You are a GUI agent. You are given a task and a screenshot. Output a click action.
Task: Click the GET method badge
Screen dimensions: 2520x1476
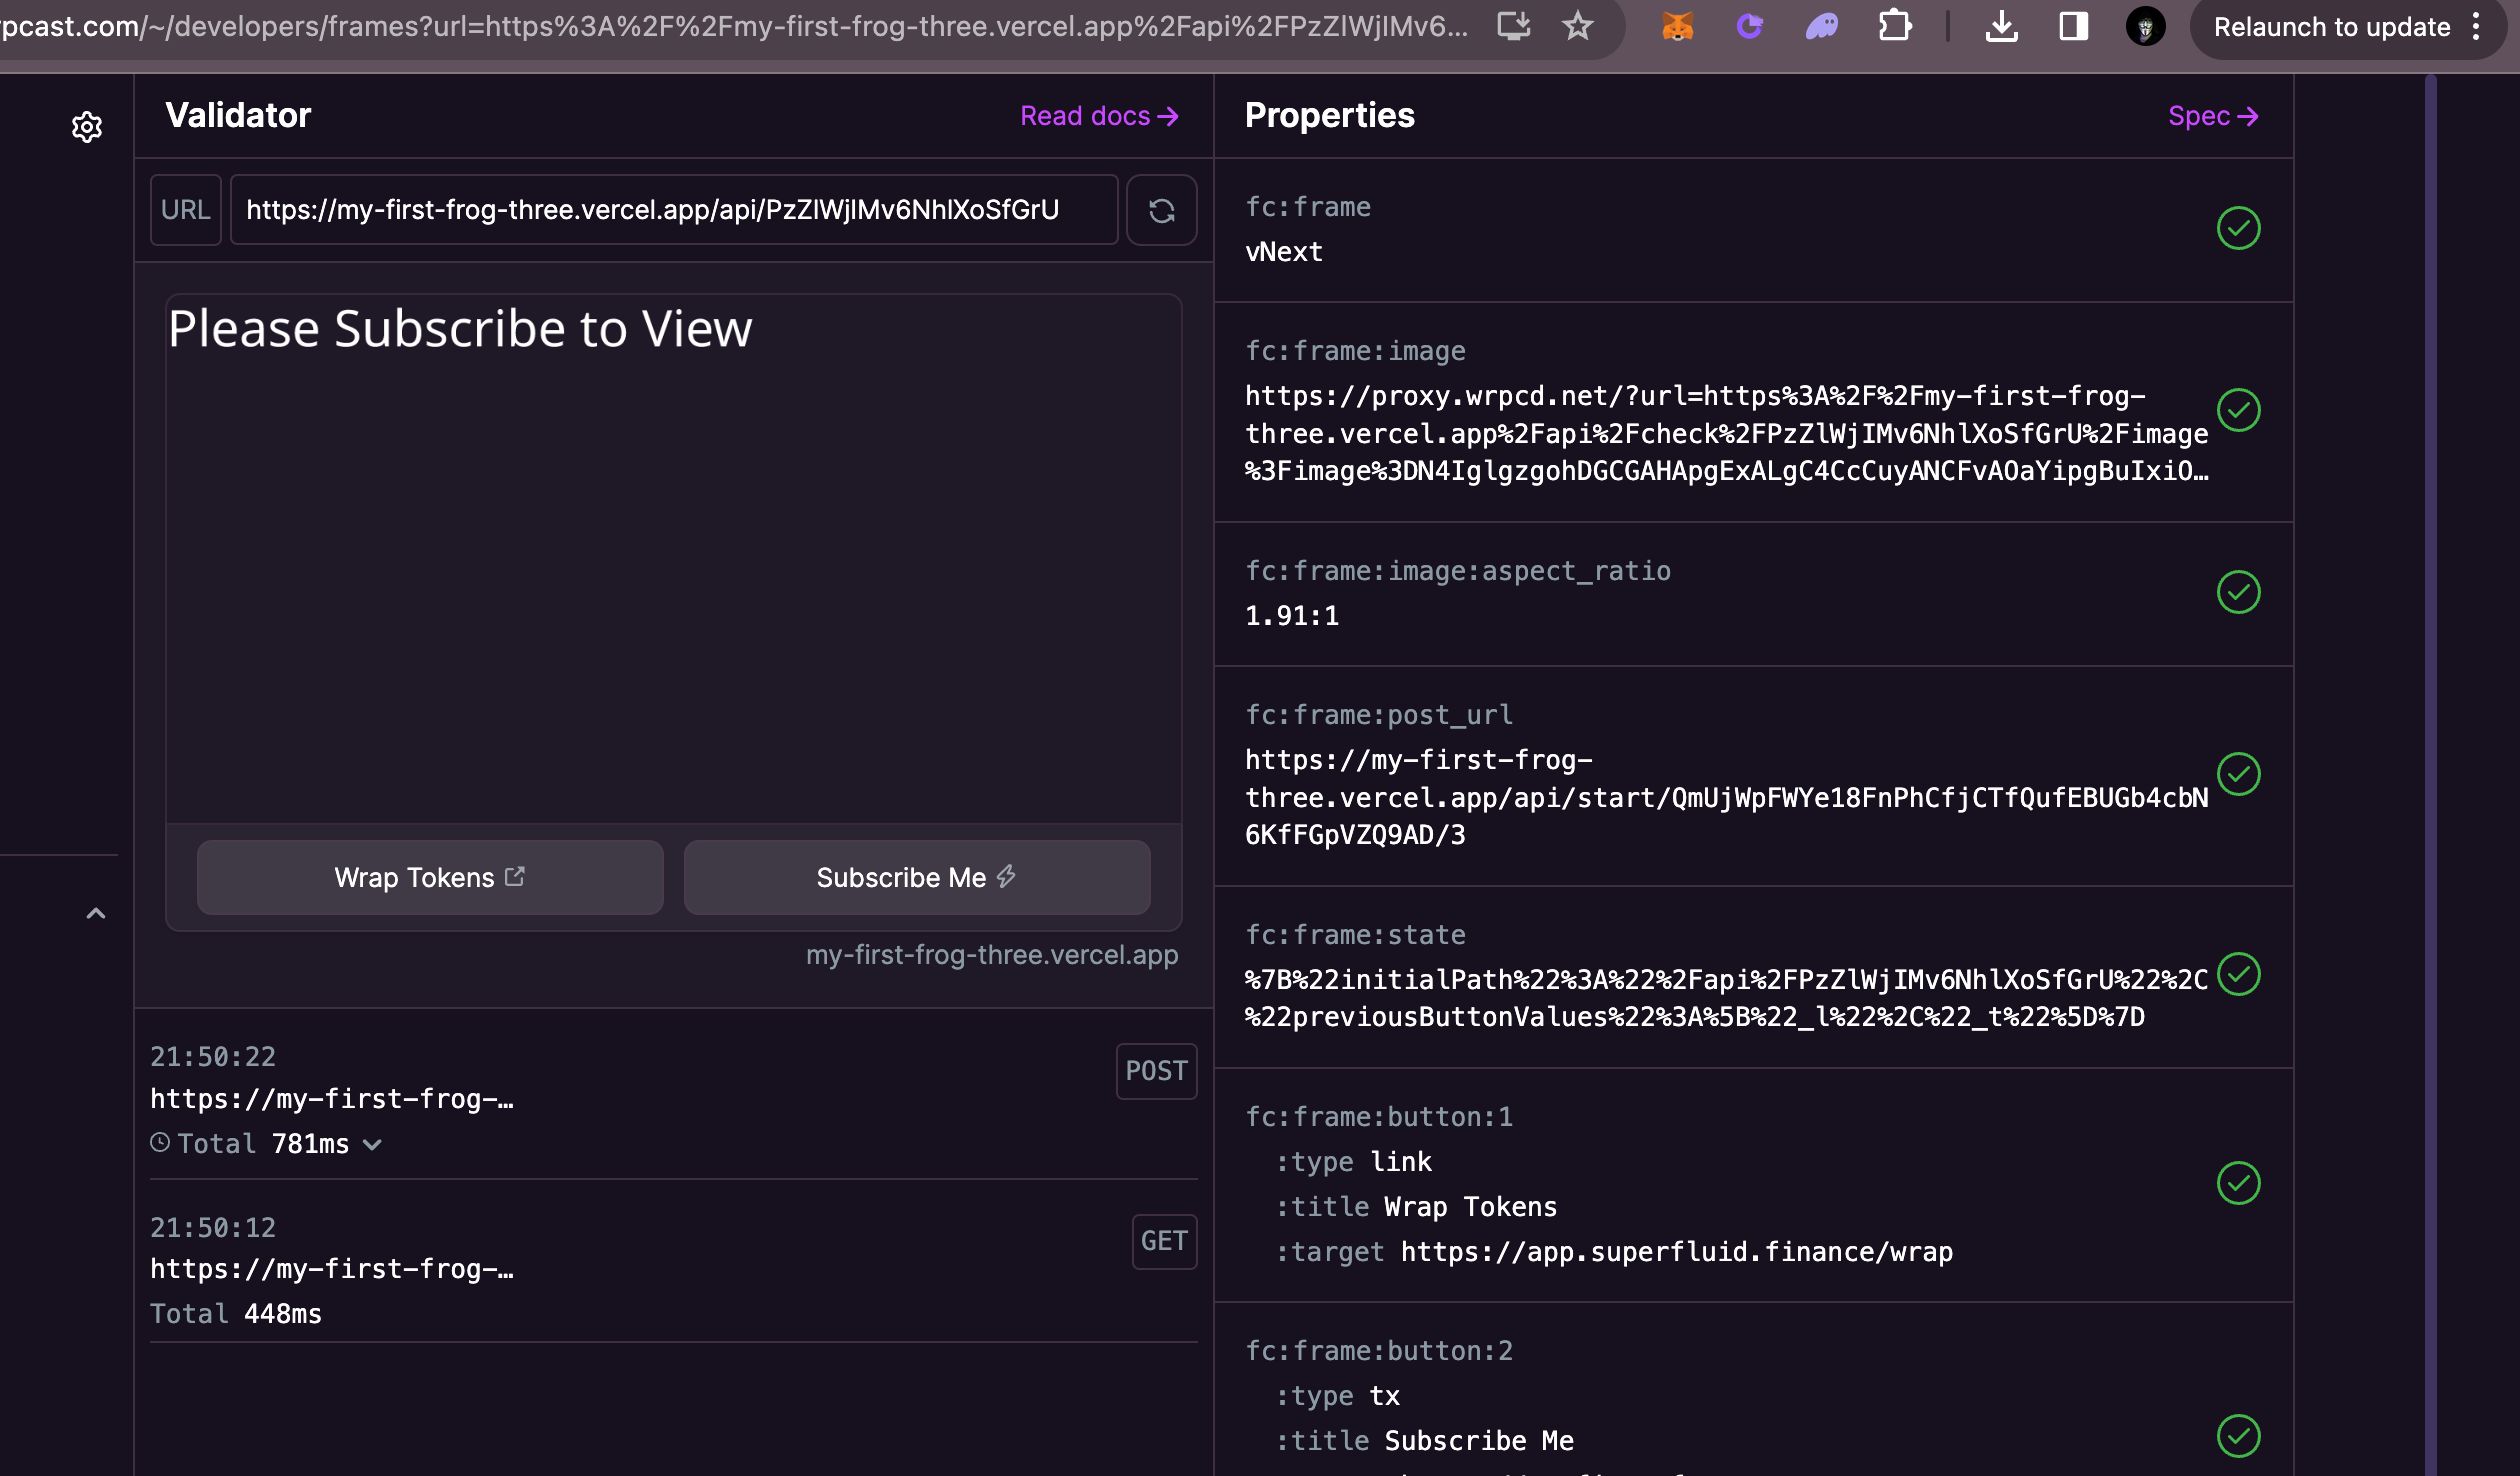tap(1164, 1241)
